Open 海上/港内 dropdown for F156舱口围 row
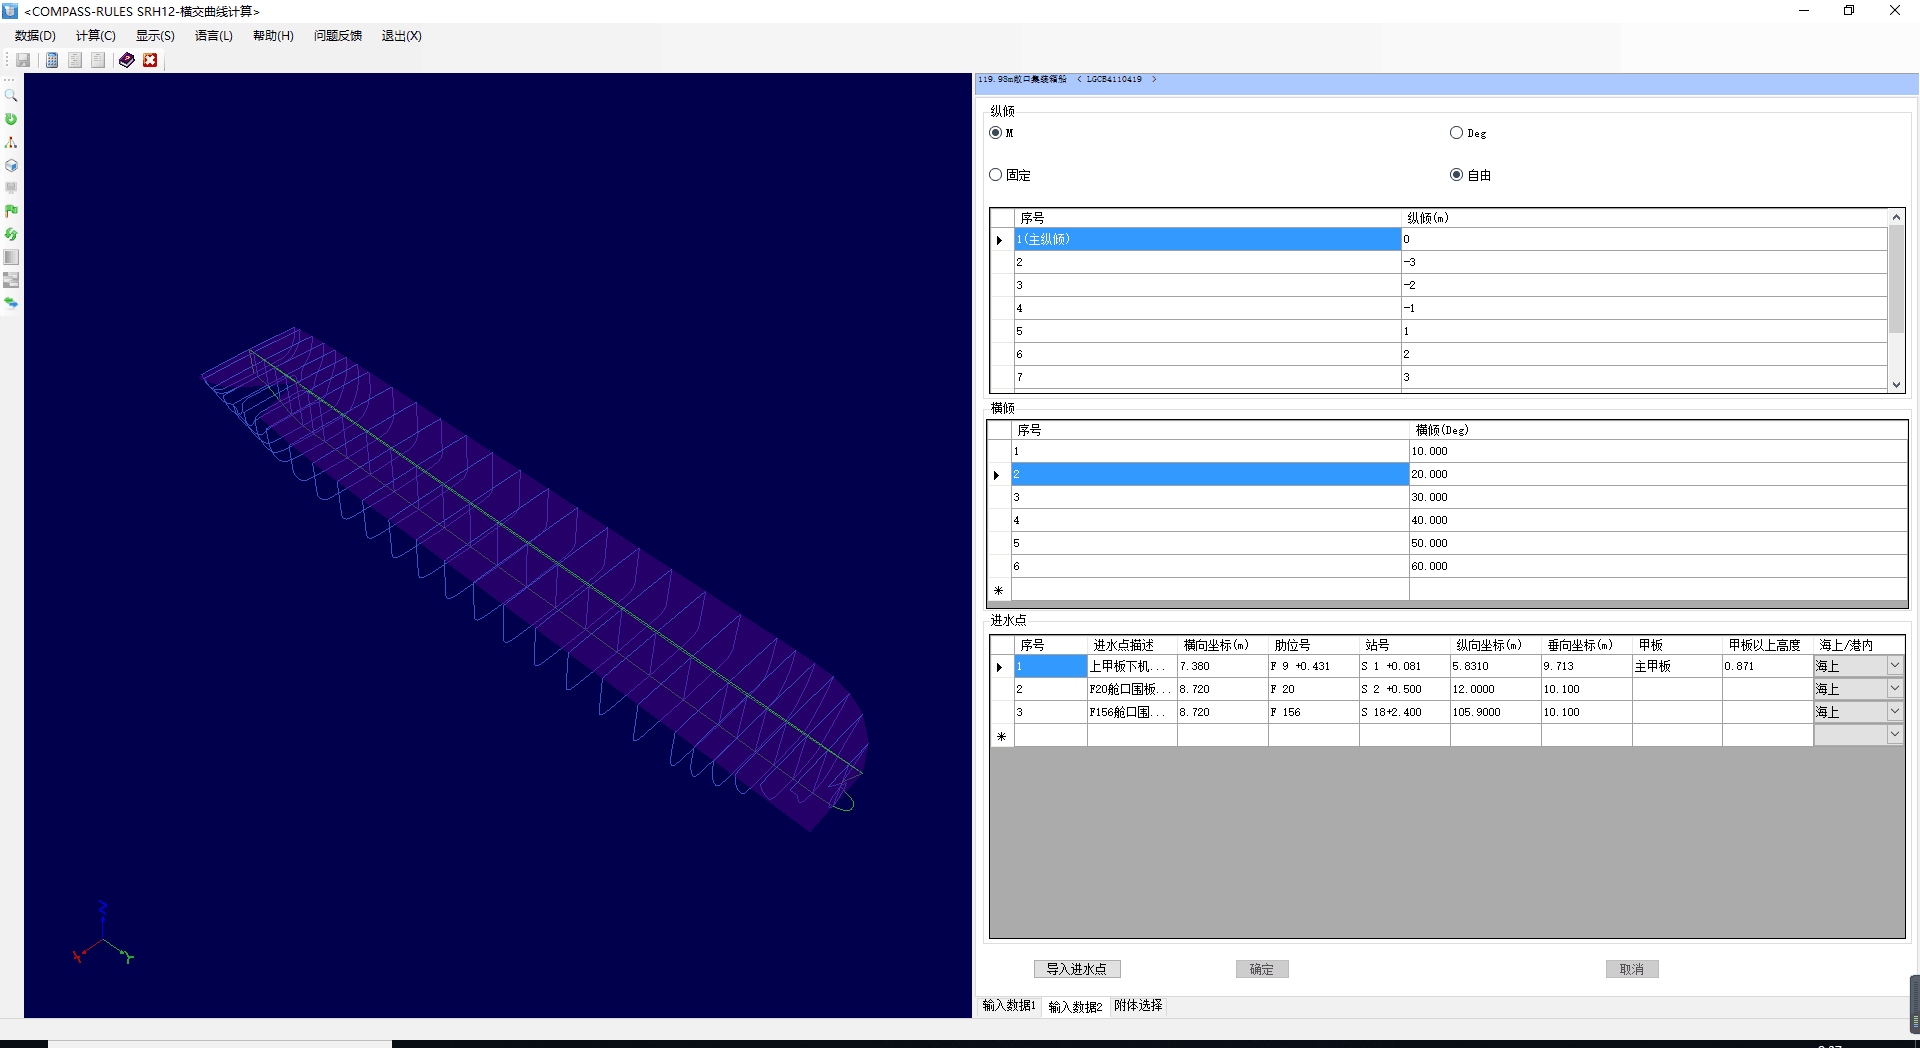This screenshot has width=1920, height=1048. pos(1894,712)
